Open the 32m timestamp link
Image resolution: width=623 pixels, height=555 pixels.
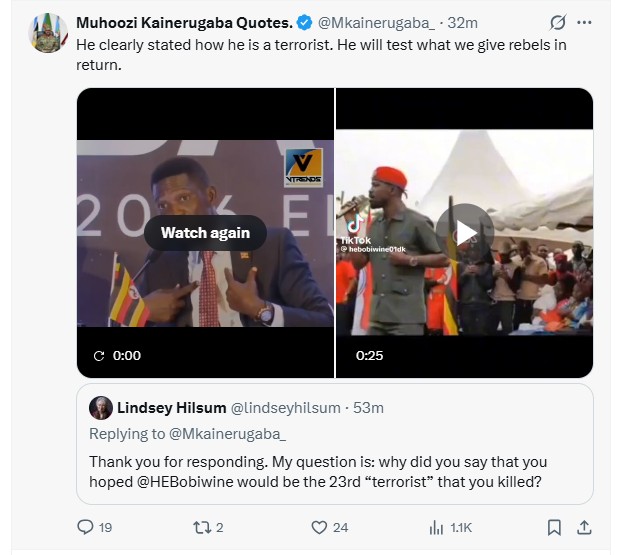tap(462, 23)
